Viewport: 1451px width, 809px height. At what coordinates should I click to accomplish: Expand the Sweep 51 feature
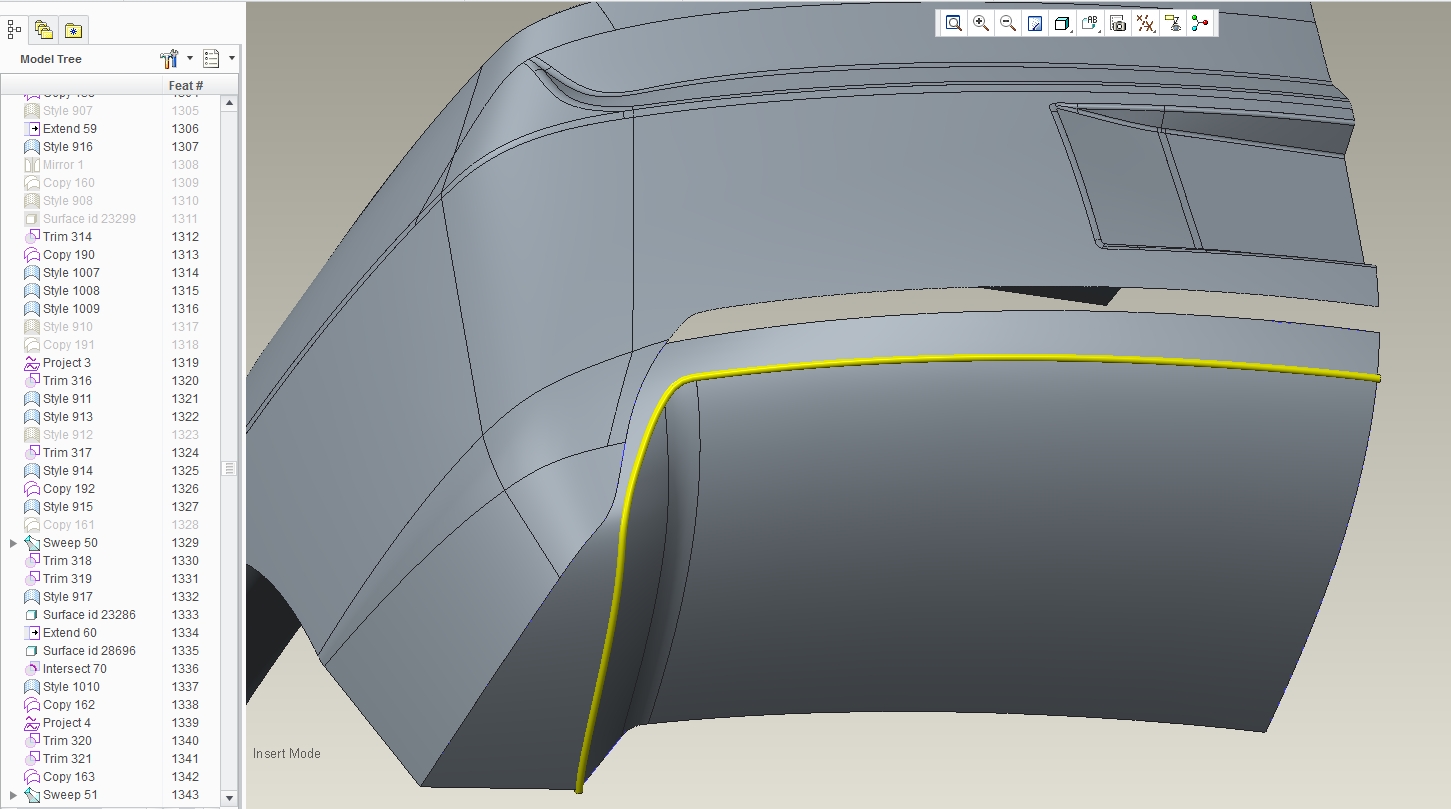13,795
